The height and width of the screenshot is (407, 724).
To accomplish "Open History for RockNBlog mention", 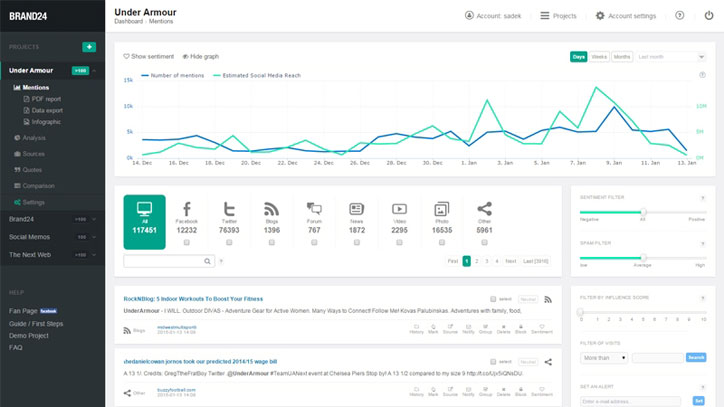I will (x=416, y=329).
